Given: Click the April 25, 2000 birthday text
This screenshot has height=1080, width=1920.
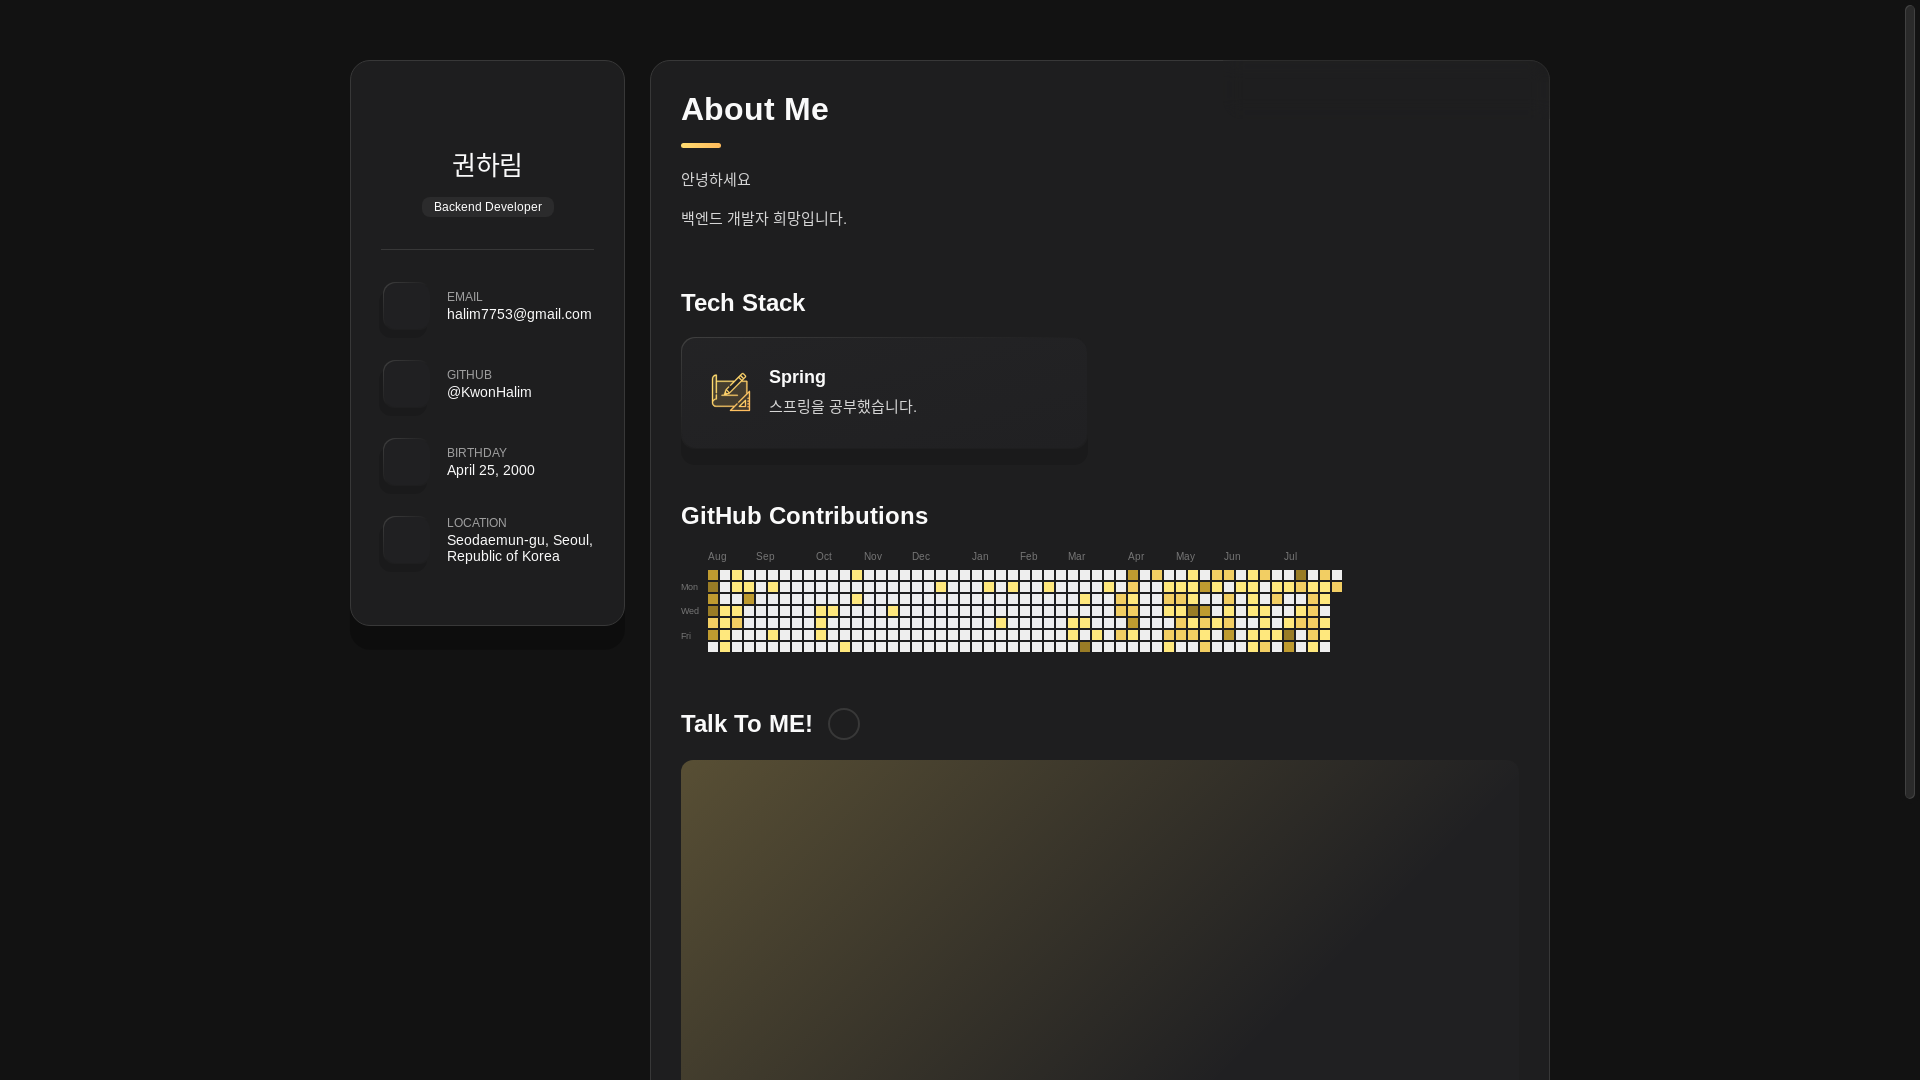Looking at the screenshot, I should click(491, 470).
